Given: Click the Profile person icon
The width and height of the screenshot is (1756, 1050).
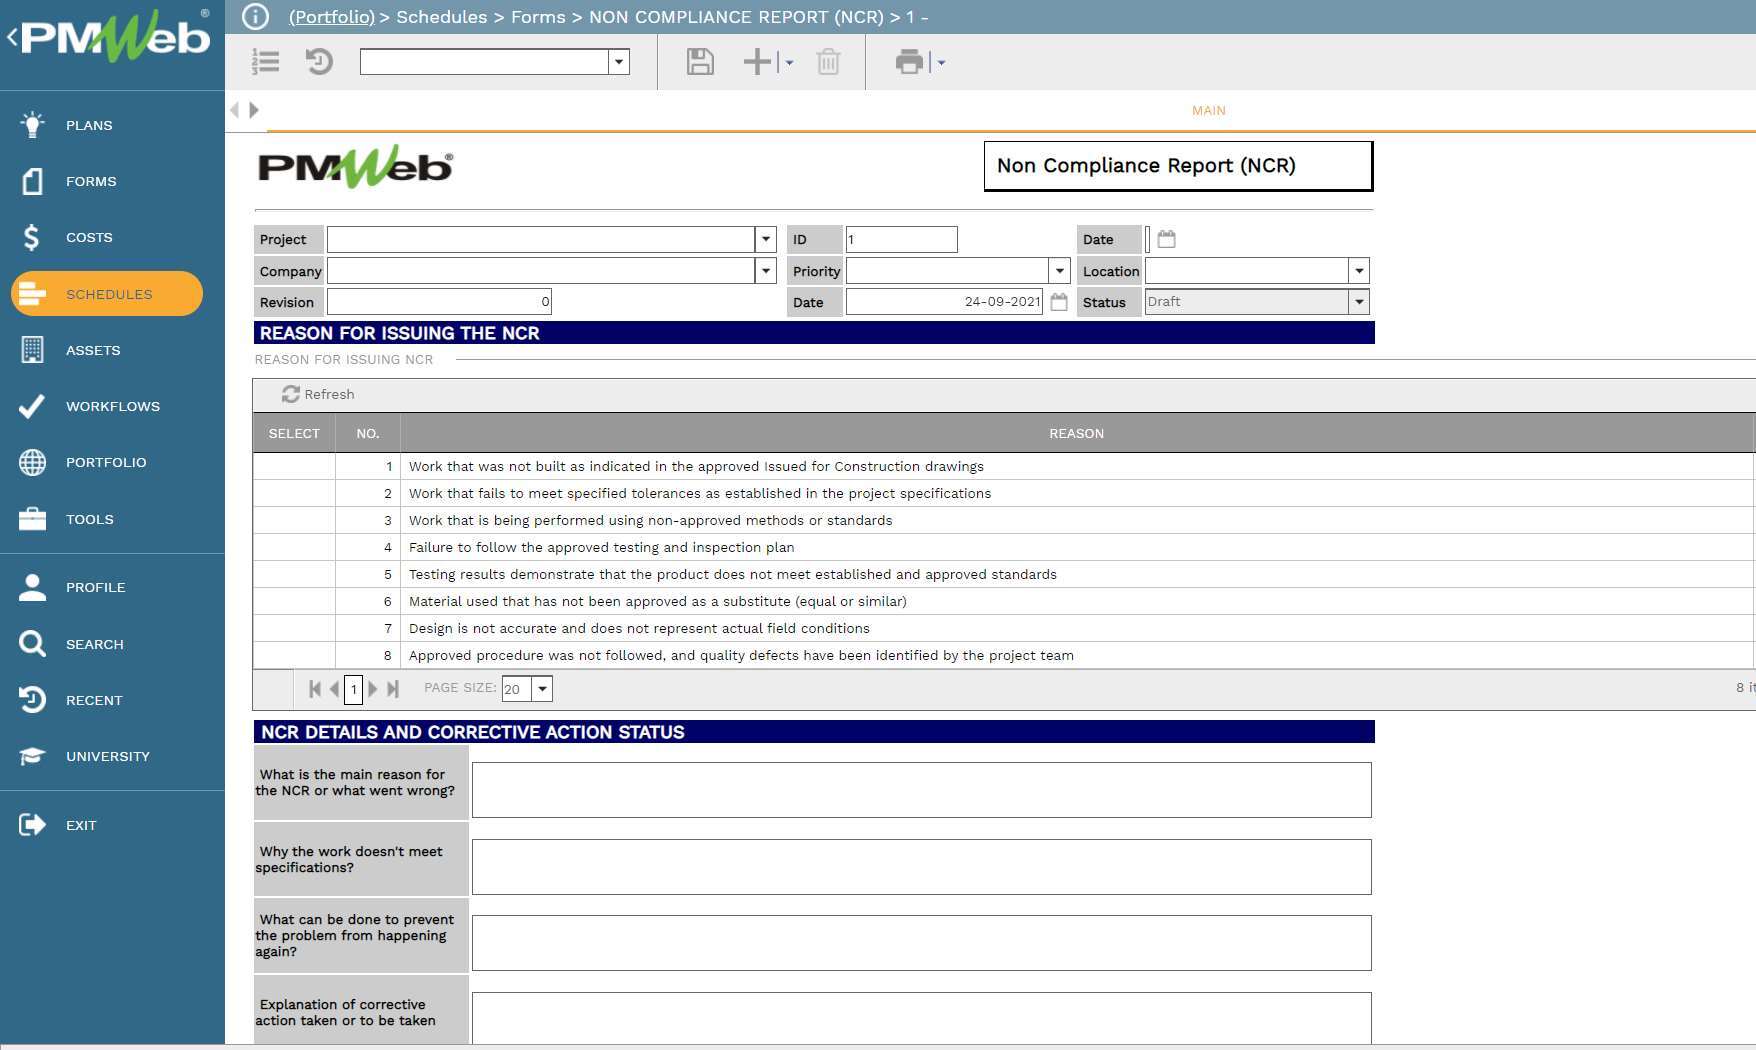Looking at the screenshot, I should click(x=32, y=587).
